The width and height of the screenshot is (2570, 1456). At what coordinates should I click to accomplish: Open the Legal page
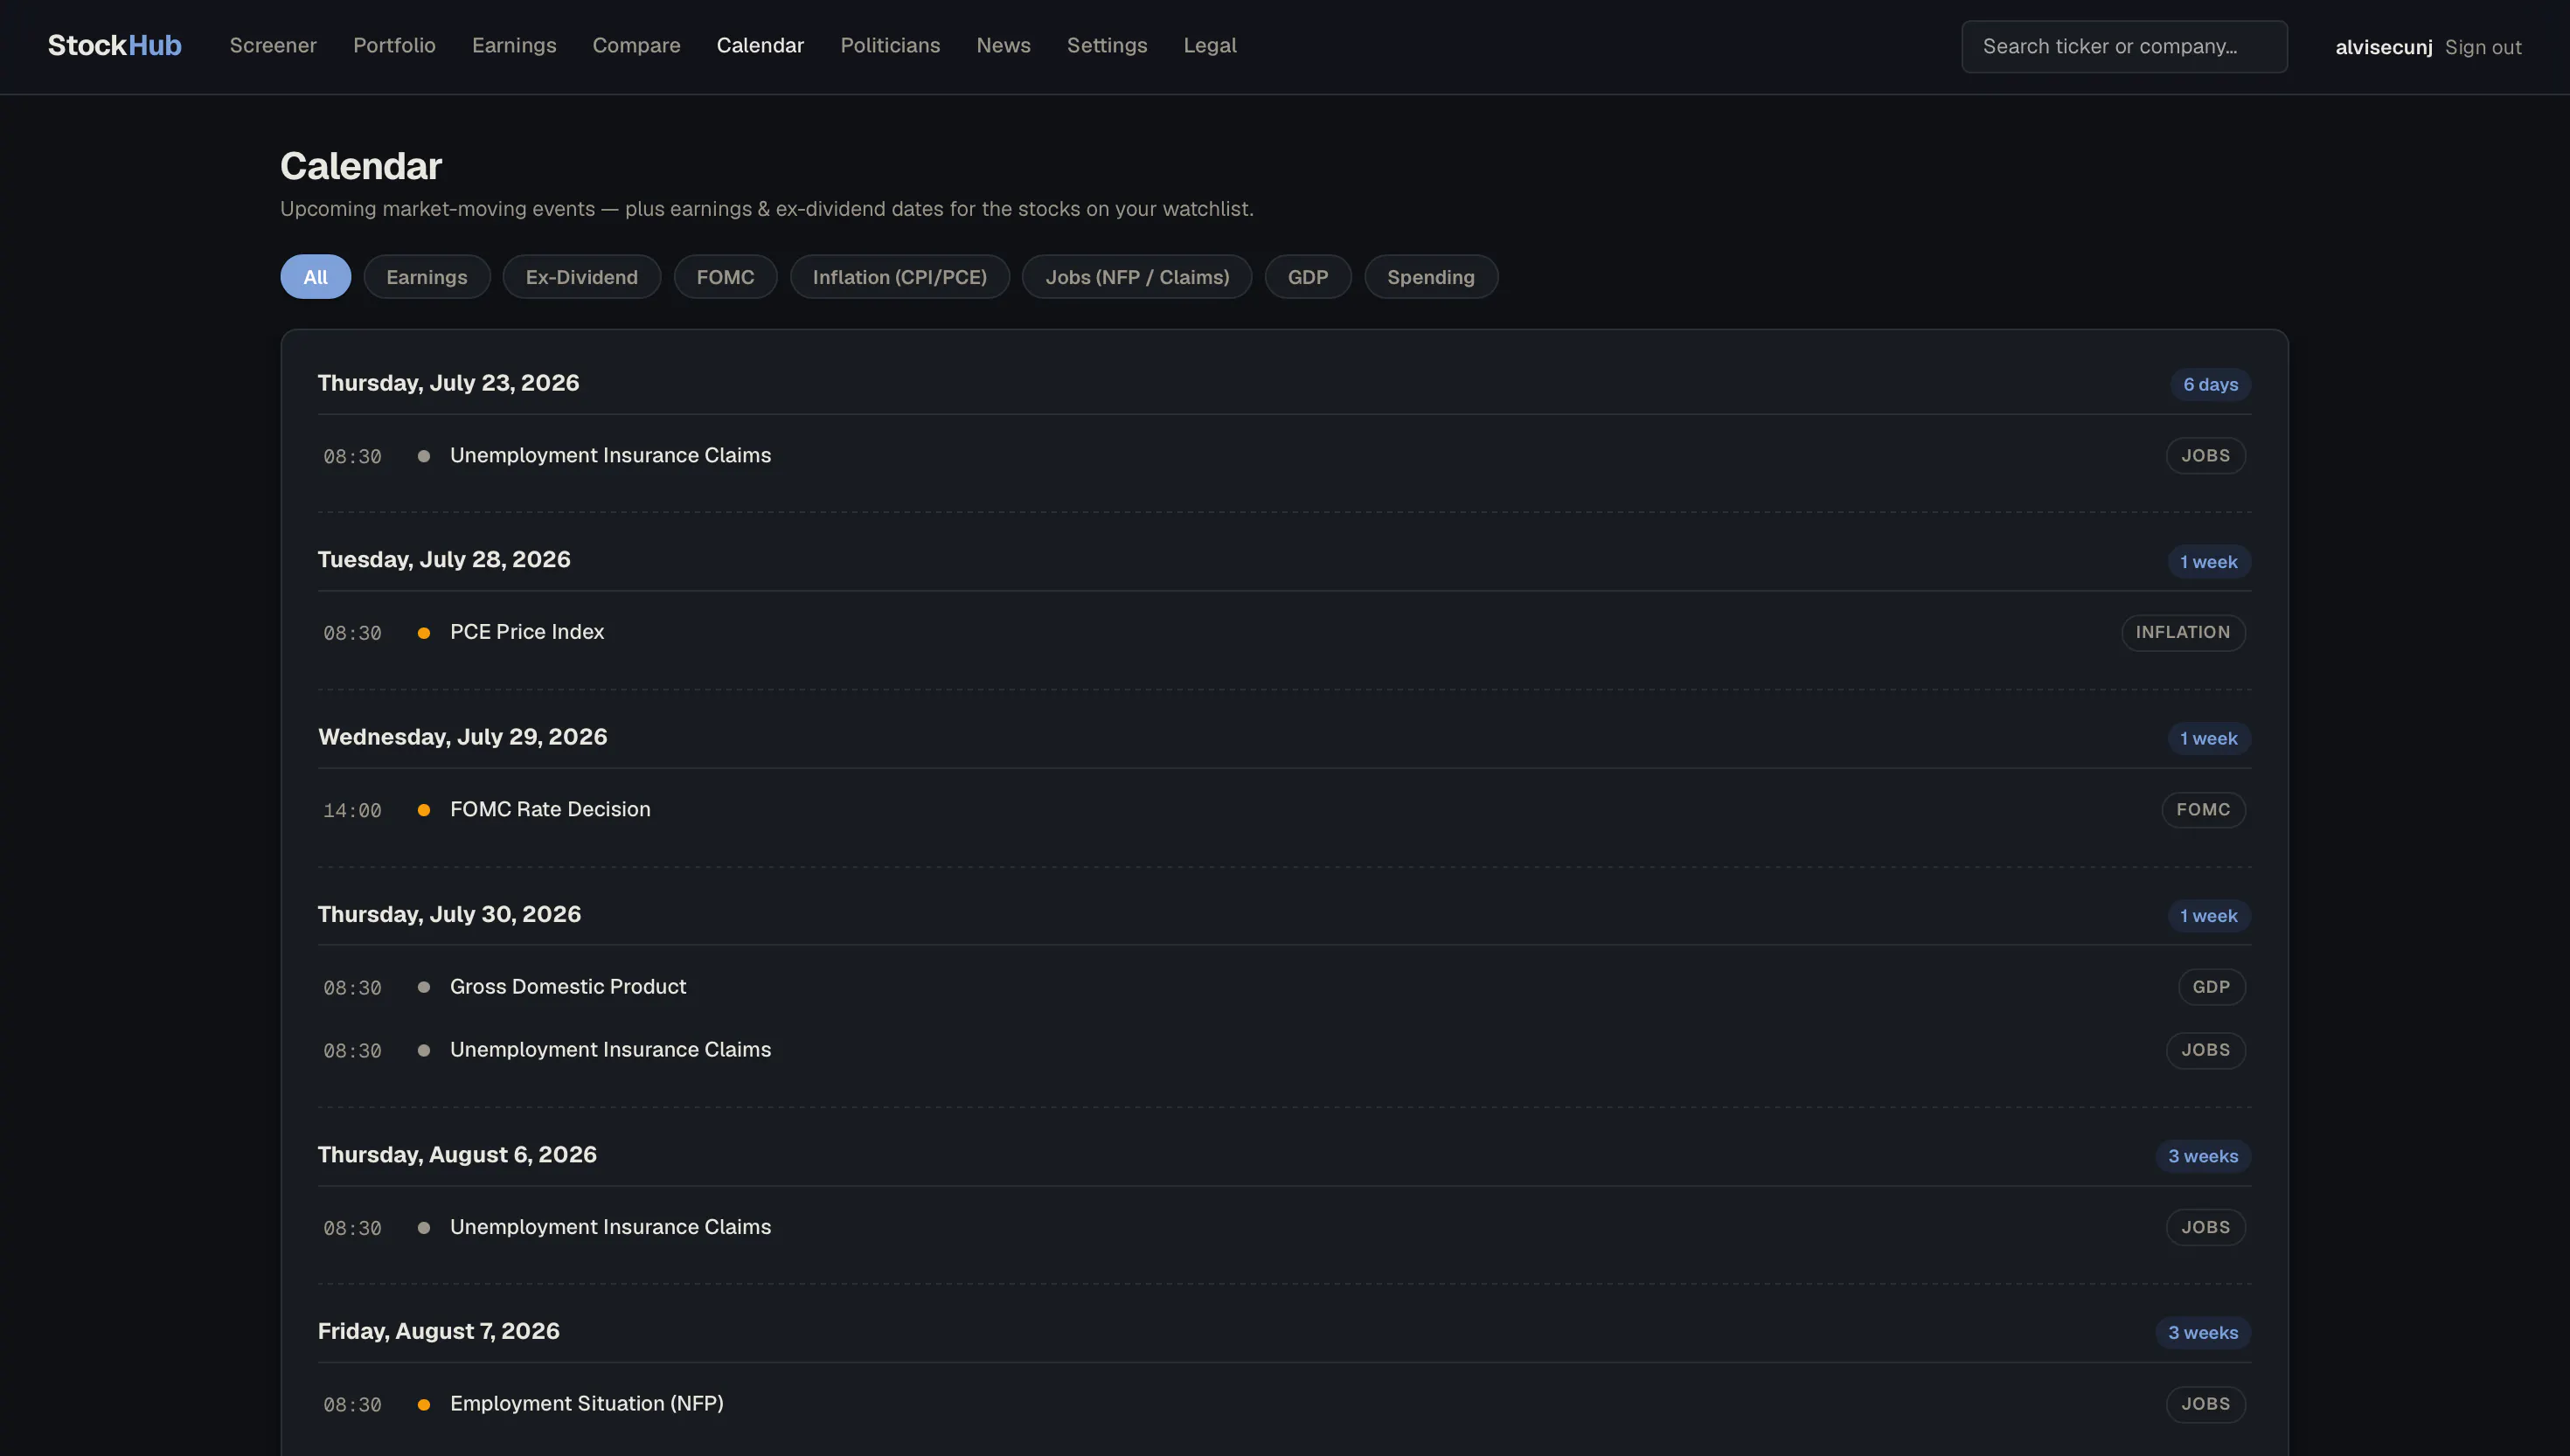click(x=1210, y=46)
